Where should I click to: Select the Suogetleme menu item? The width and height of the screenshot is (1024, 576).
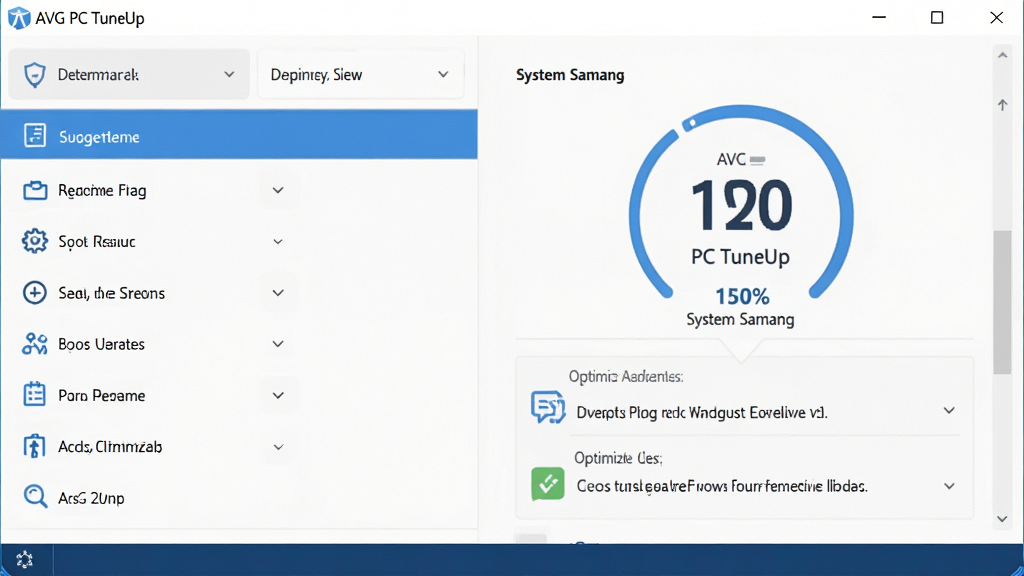[x=239, y=135]
